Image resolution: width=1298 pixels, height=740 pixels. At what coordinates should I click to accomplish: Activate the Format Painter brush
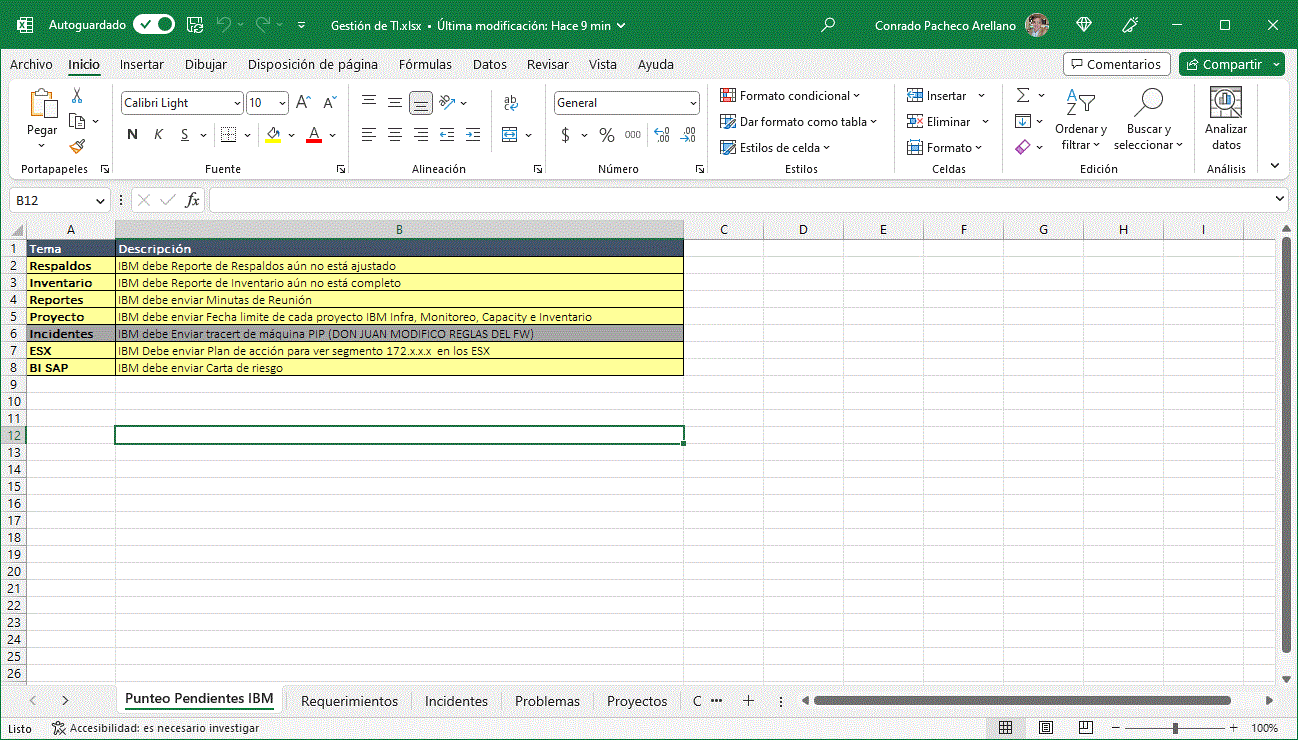click(x=77, y=146)
